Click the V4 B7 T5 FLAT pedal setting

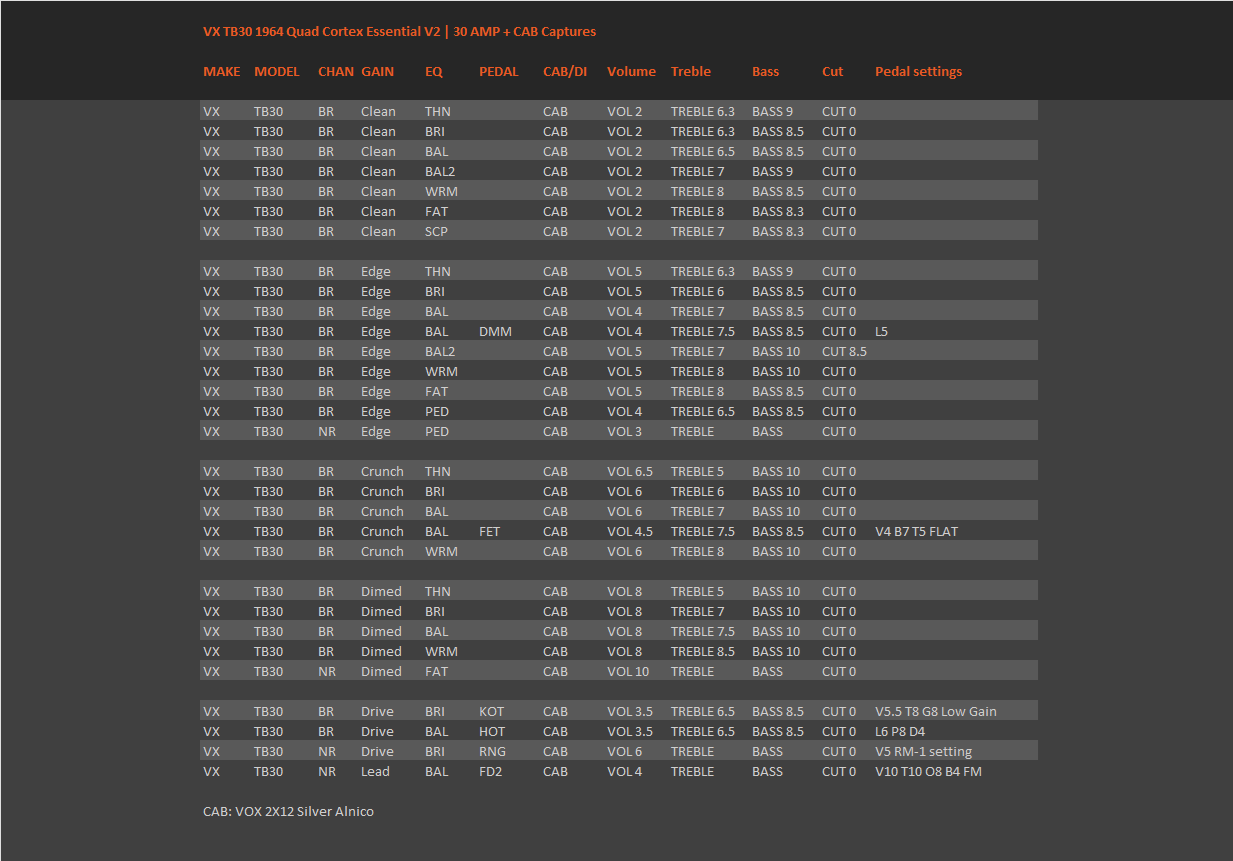pyautogui.click(x=916, y=531)
